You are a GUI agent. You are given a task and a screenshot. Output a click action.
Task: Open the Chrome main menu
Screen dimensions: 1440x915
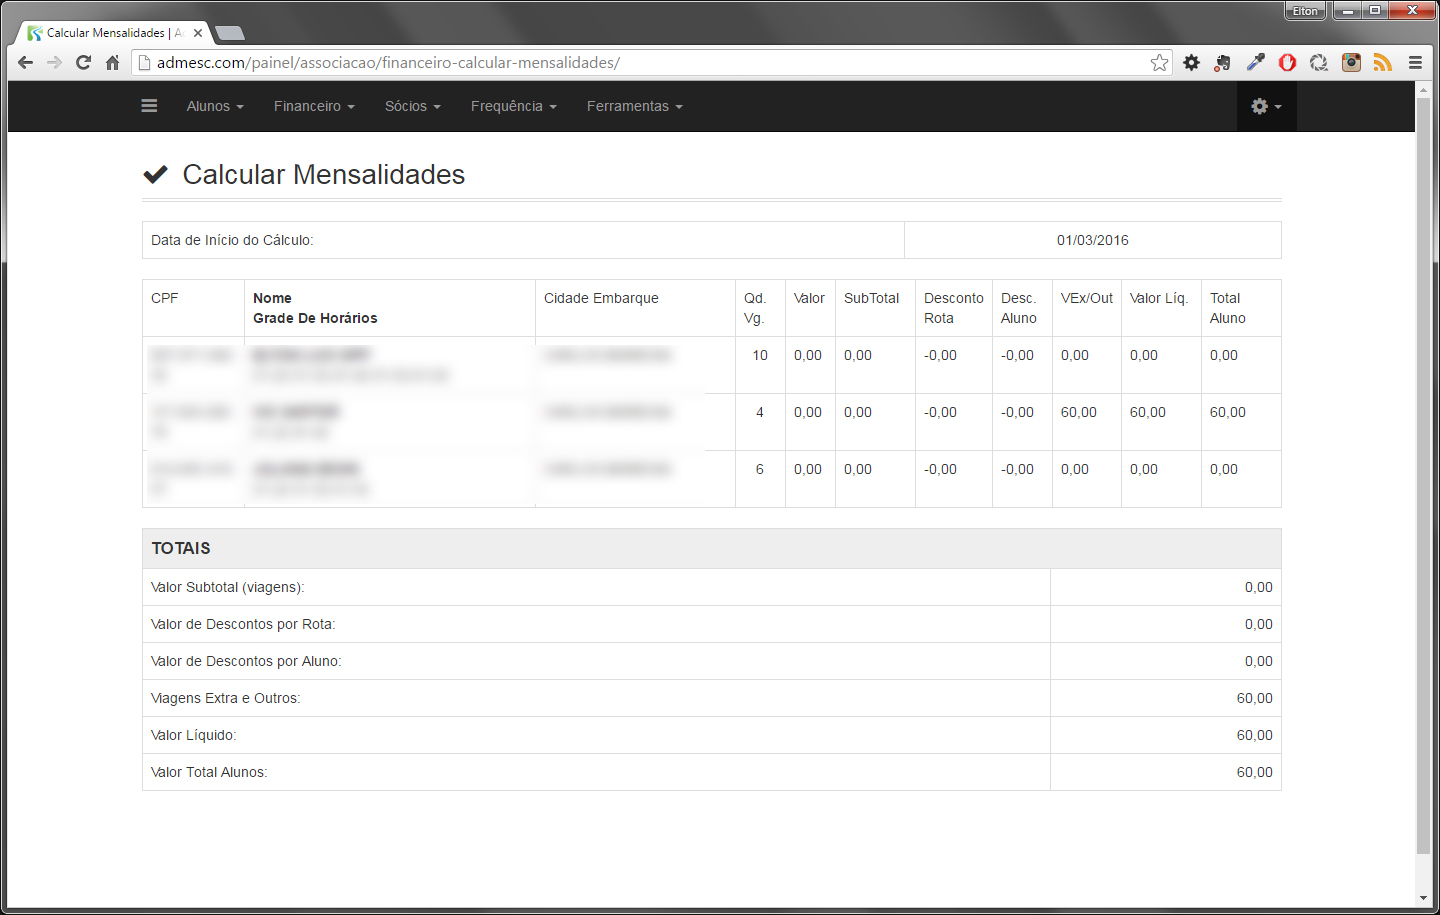1415,63
